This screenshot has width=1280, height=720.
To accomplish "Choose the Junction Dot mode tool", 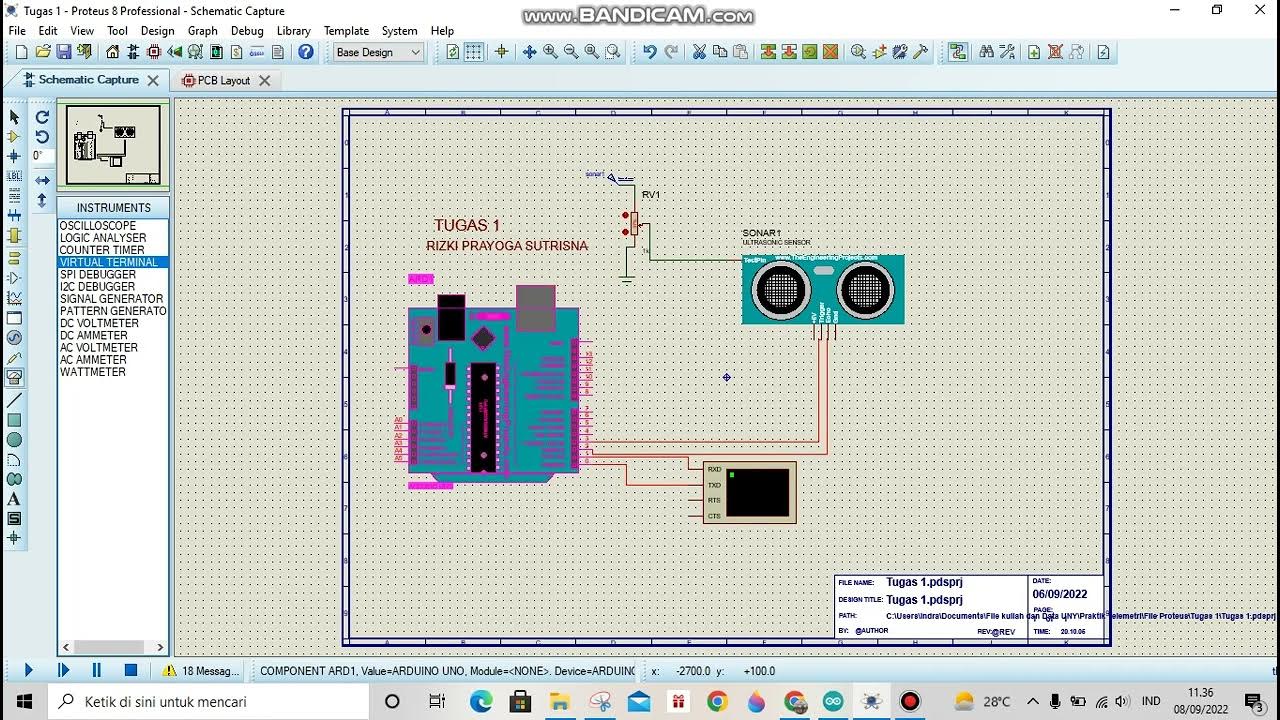I will tap(14, 157).
